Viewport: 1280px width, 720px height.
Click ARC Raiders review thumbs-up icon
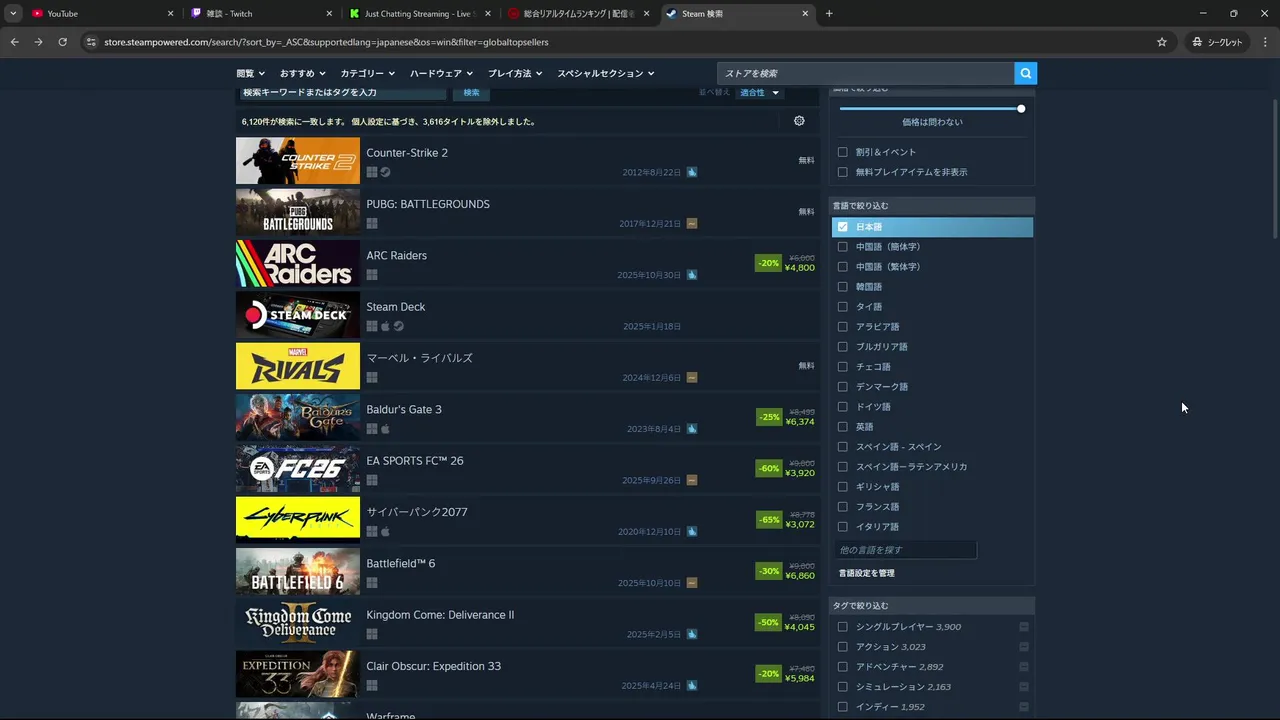[692, 275]
